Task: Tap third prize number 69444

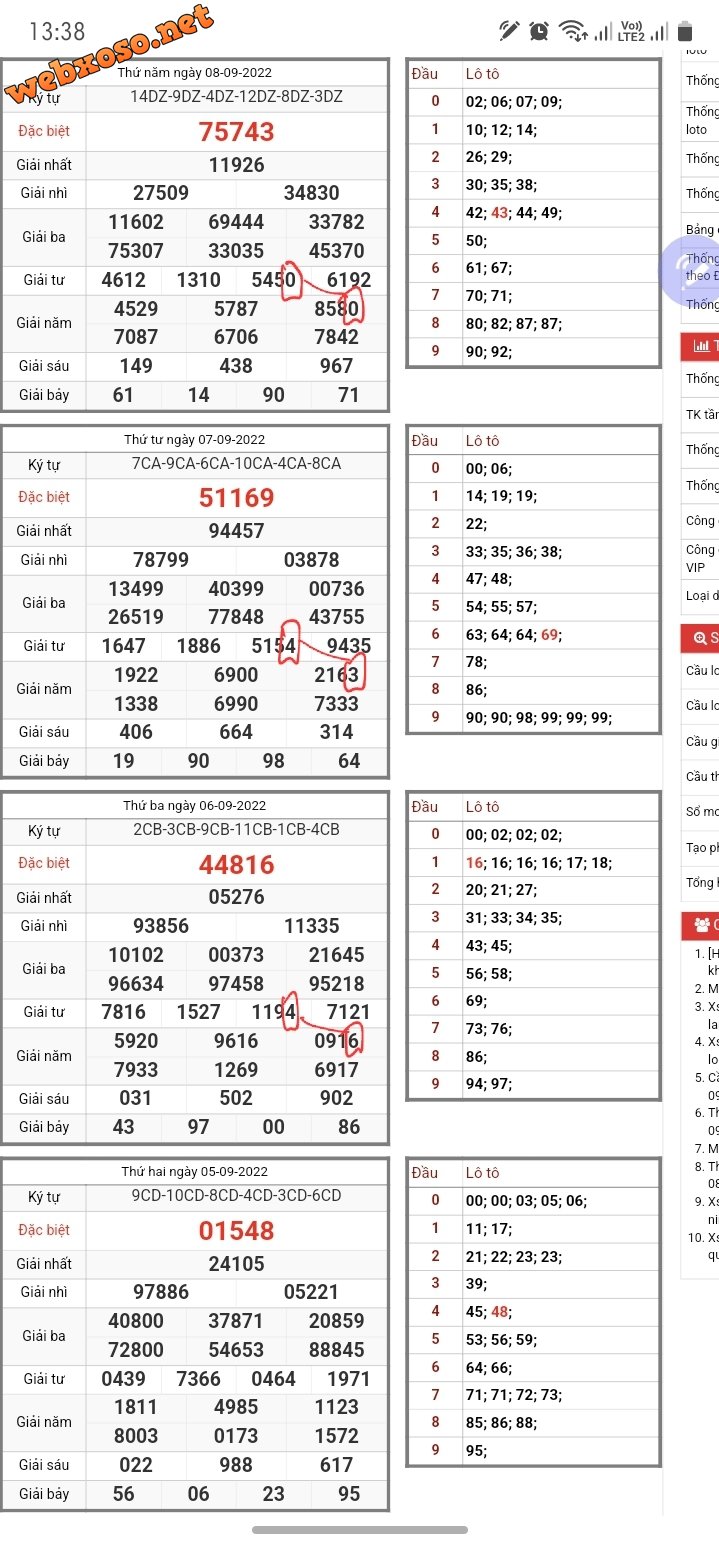Action: coord(236,222)
